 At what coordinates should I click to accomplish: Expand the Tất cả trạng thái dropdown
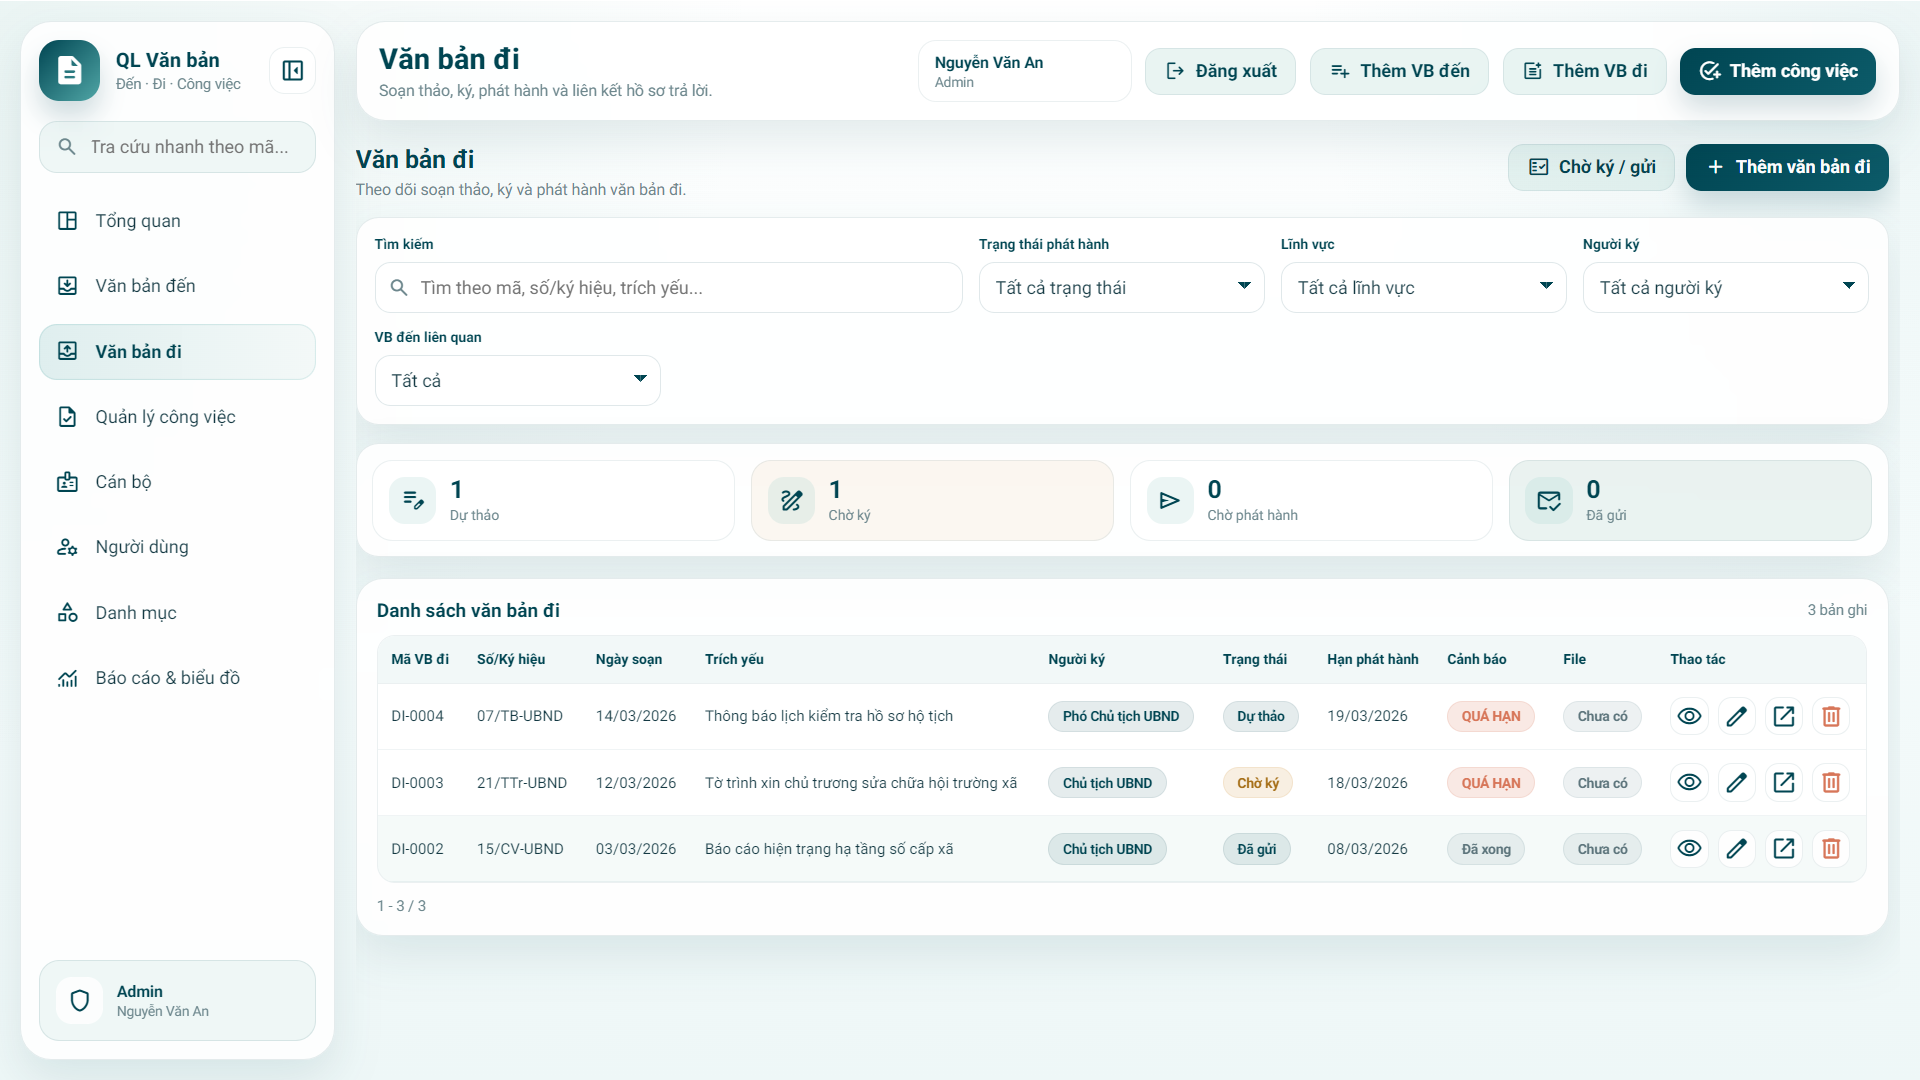pyautogui.click(x=1121, y=288)
